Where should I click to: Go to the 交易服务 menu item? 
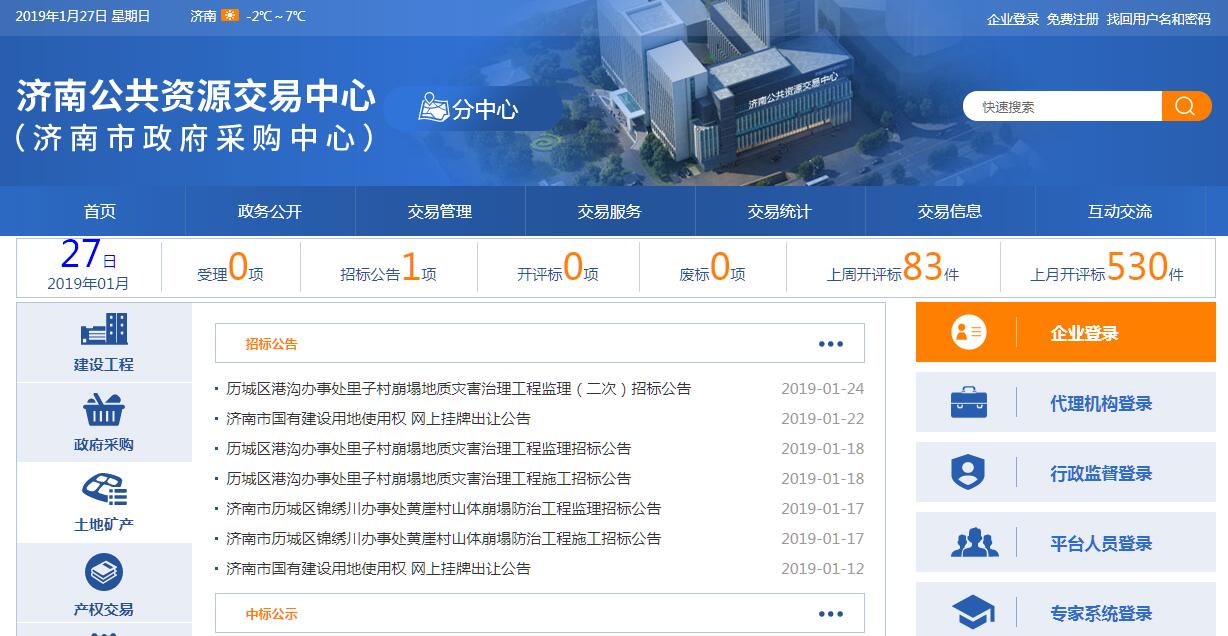(609, 211)
